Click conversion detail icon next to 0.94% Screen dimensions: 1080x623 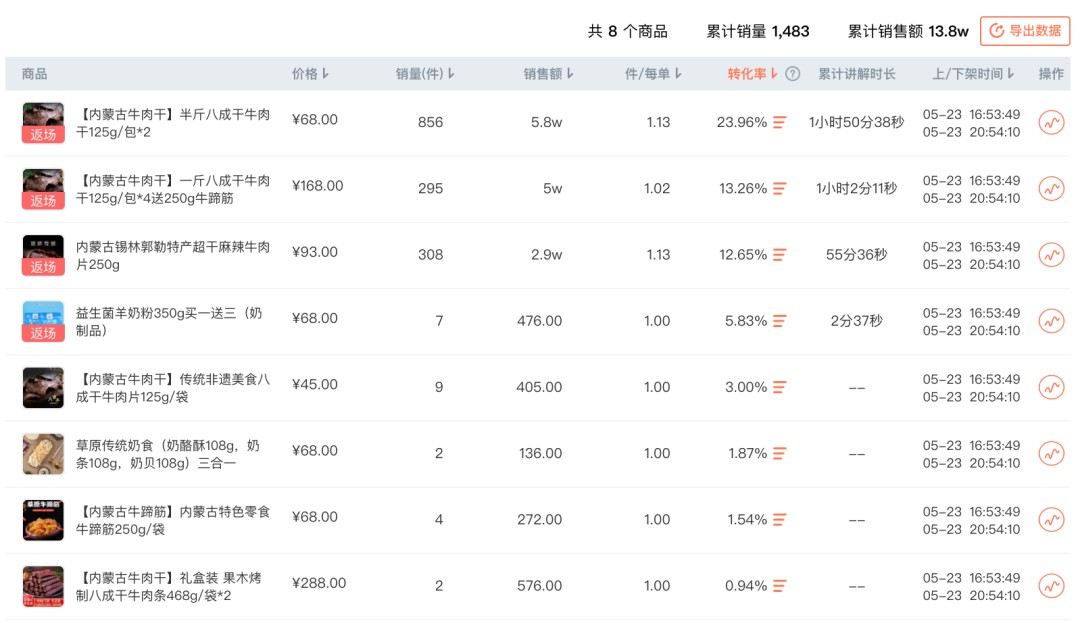779,586
